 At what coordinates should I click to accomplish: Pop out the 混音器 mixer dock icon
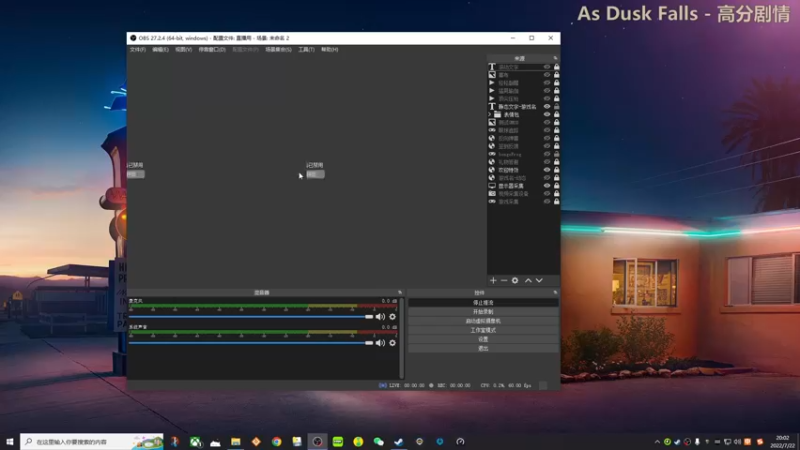(400, 292)
